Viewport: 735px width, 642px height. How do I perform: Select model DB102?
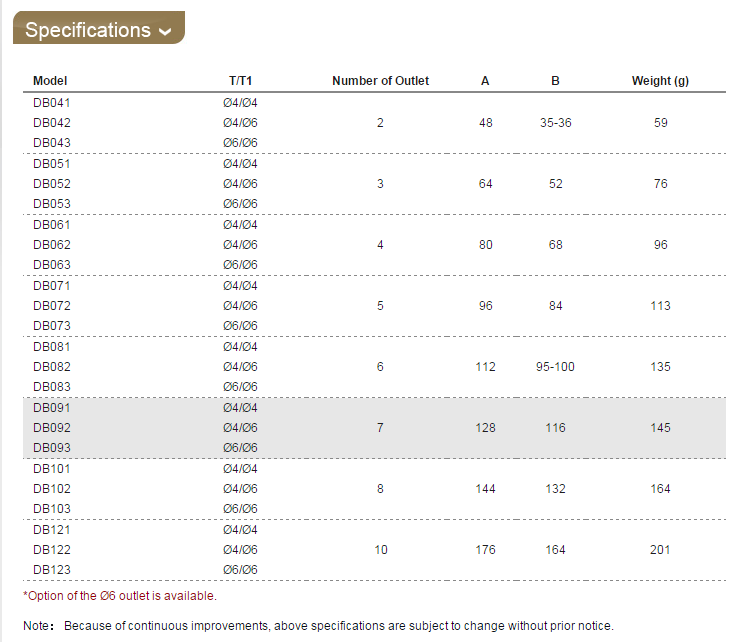tap(52, 489)
